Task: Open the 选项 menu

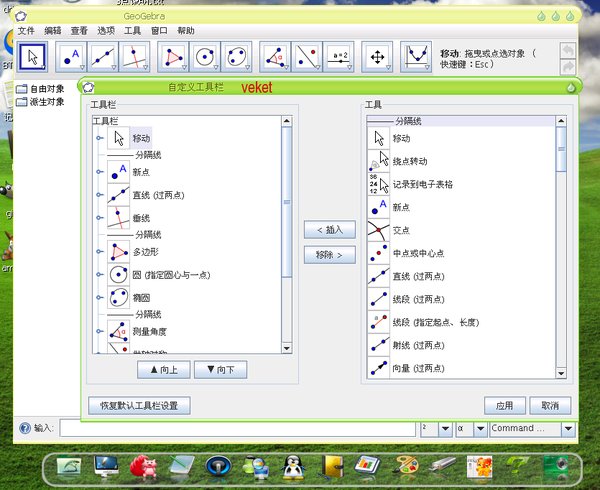Action: click(106, 31)
